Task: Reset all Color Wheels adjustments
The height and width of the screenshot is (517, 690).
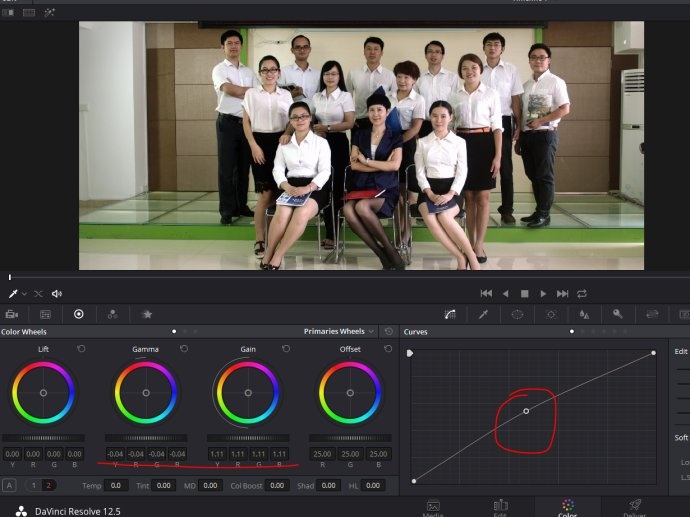Action: [x=389, y=331]
